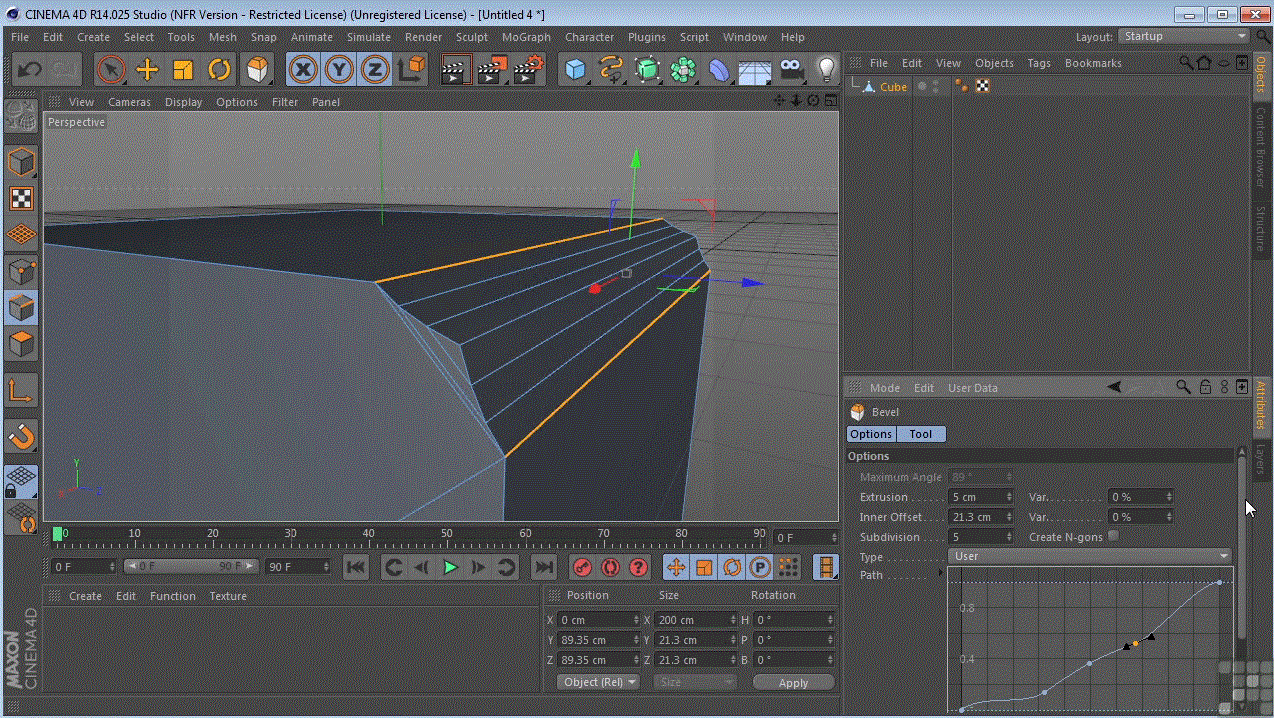Go to end of animation
The image size is (1274, 718).
(543, 567)
